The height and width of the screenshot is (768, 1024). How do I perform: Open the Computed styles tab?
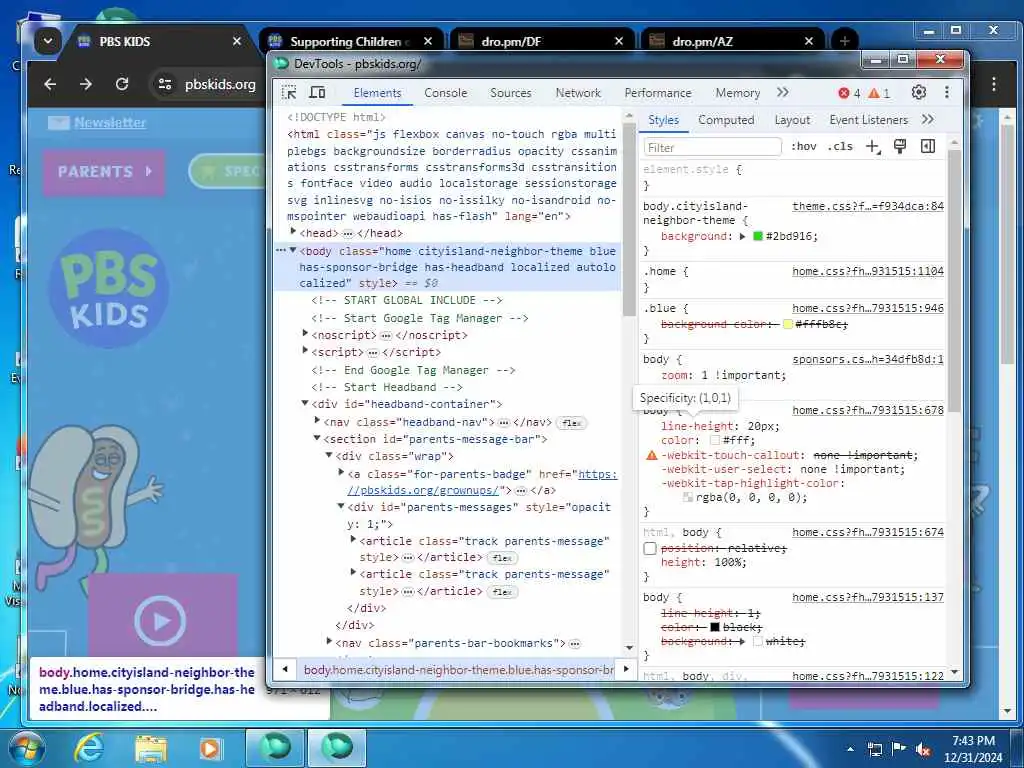(726, 120)
